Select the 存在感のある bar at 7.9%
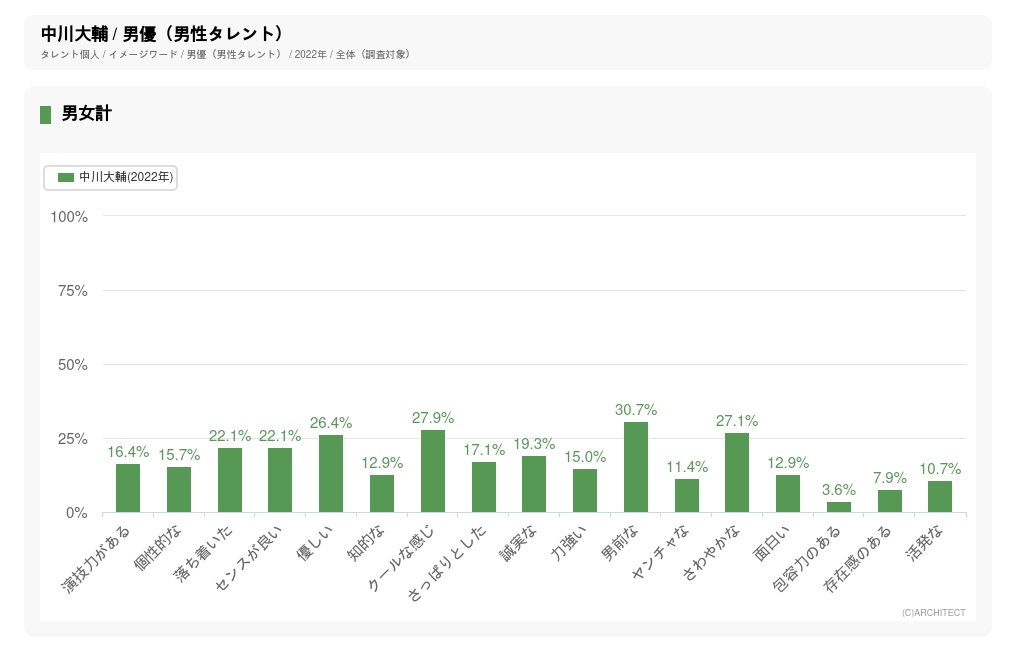The image size is (1024, 653). click(x=890, y=501)
